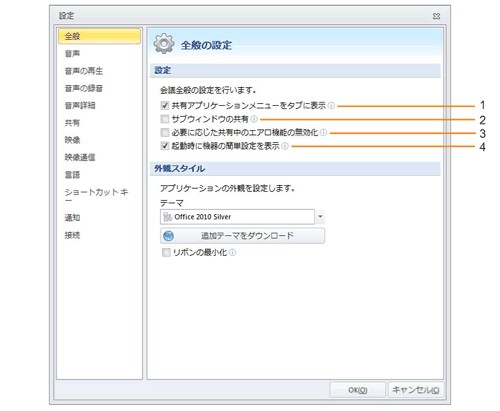Click info icon next to サブウィンドウの共有
500x411 pixels.
click(254, 119)
